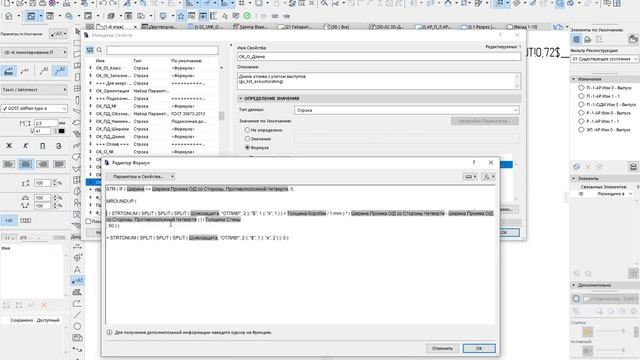Click the Сохранено tab in the lower left panel
Image resolution: width=640 pixels, height=360 pixels.
[22, 320]
